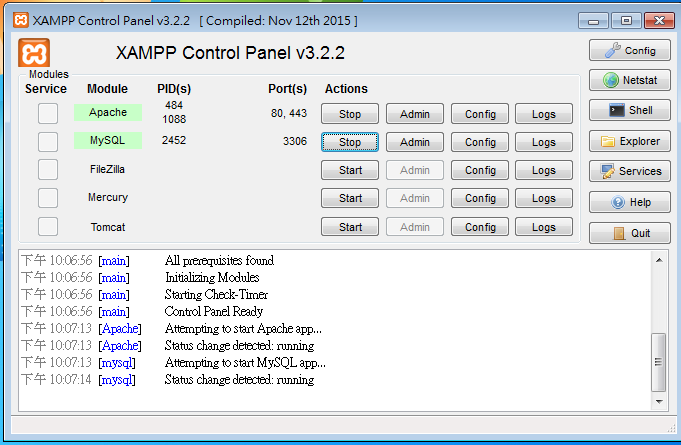Quit XAMPP with door icon
Screen dimensions: 681x445
pyautogui.click(x=630, y=233)
